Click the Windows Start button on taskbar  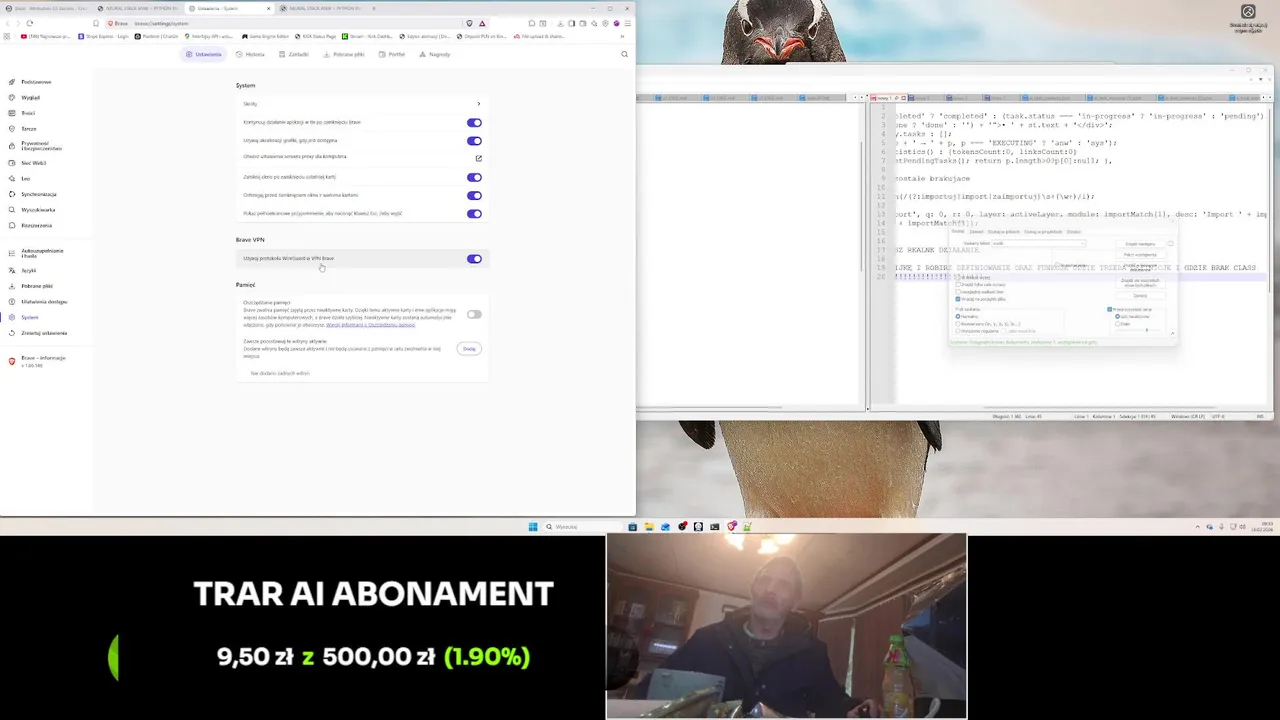(x=533, y=526)
